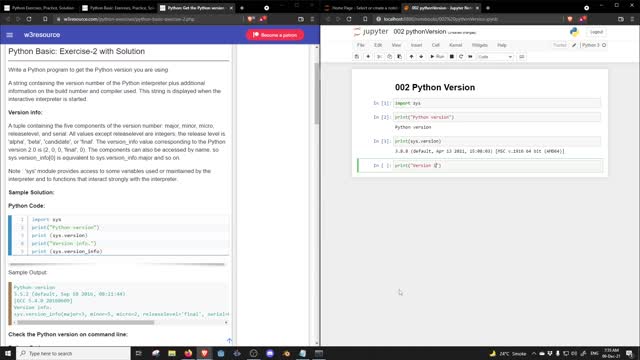The height and width of the screenshot is (360, 640).
Task: Select the print(sys.version) code cell
Action: (x=497, y=141)
